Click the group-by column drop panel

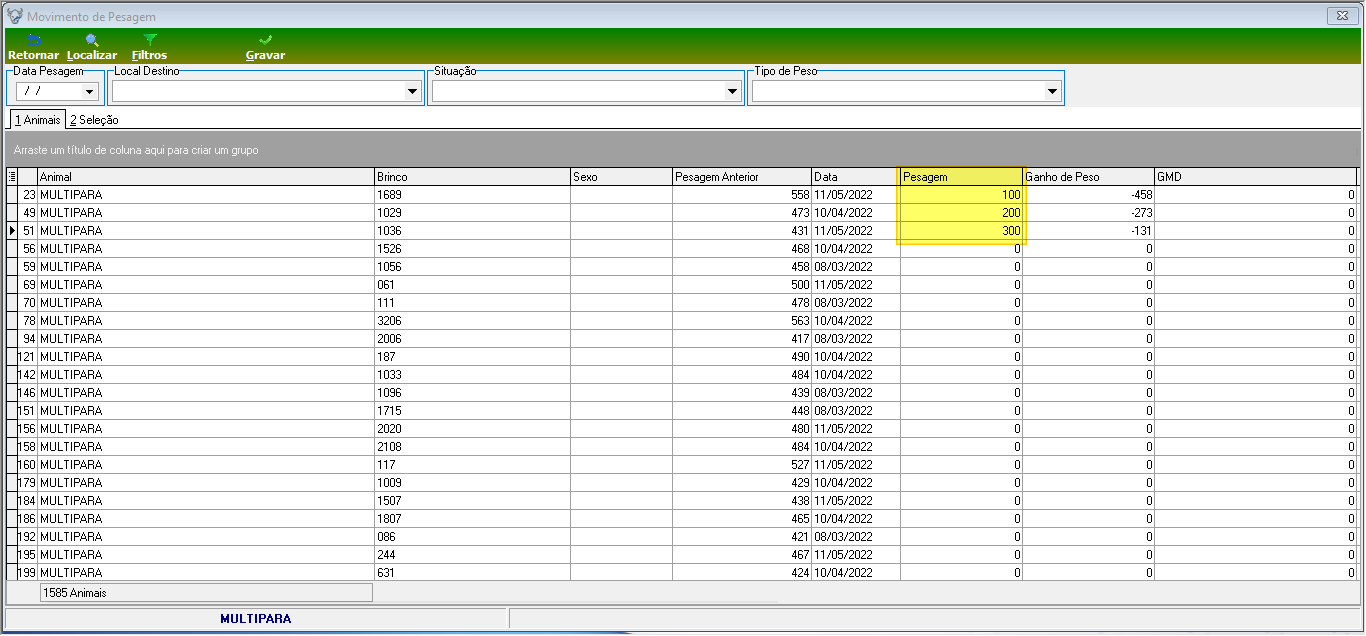click(x=683, y=149)
